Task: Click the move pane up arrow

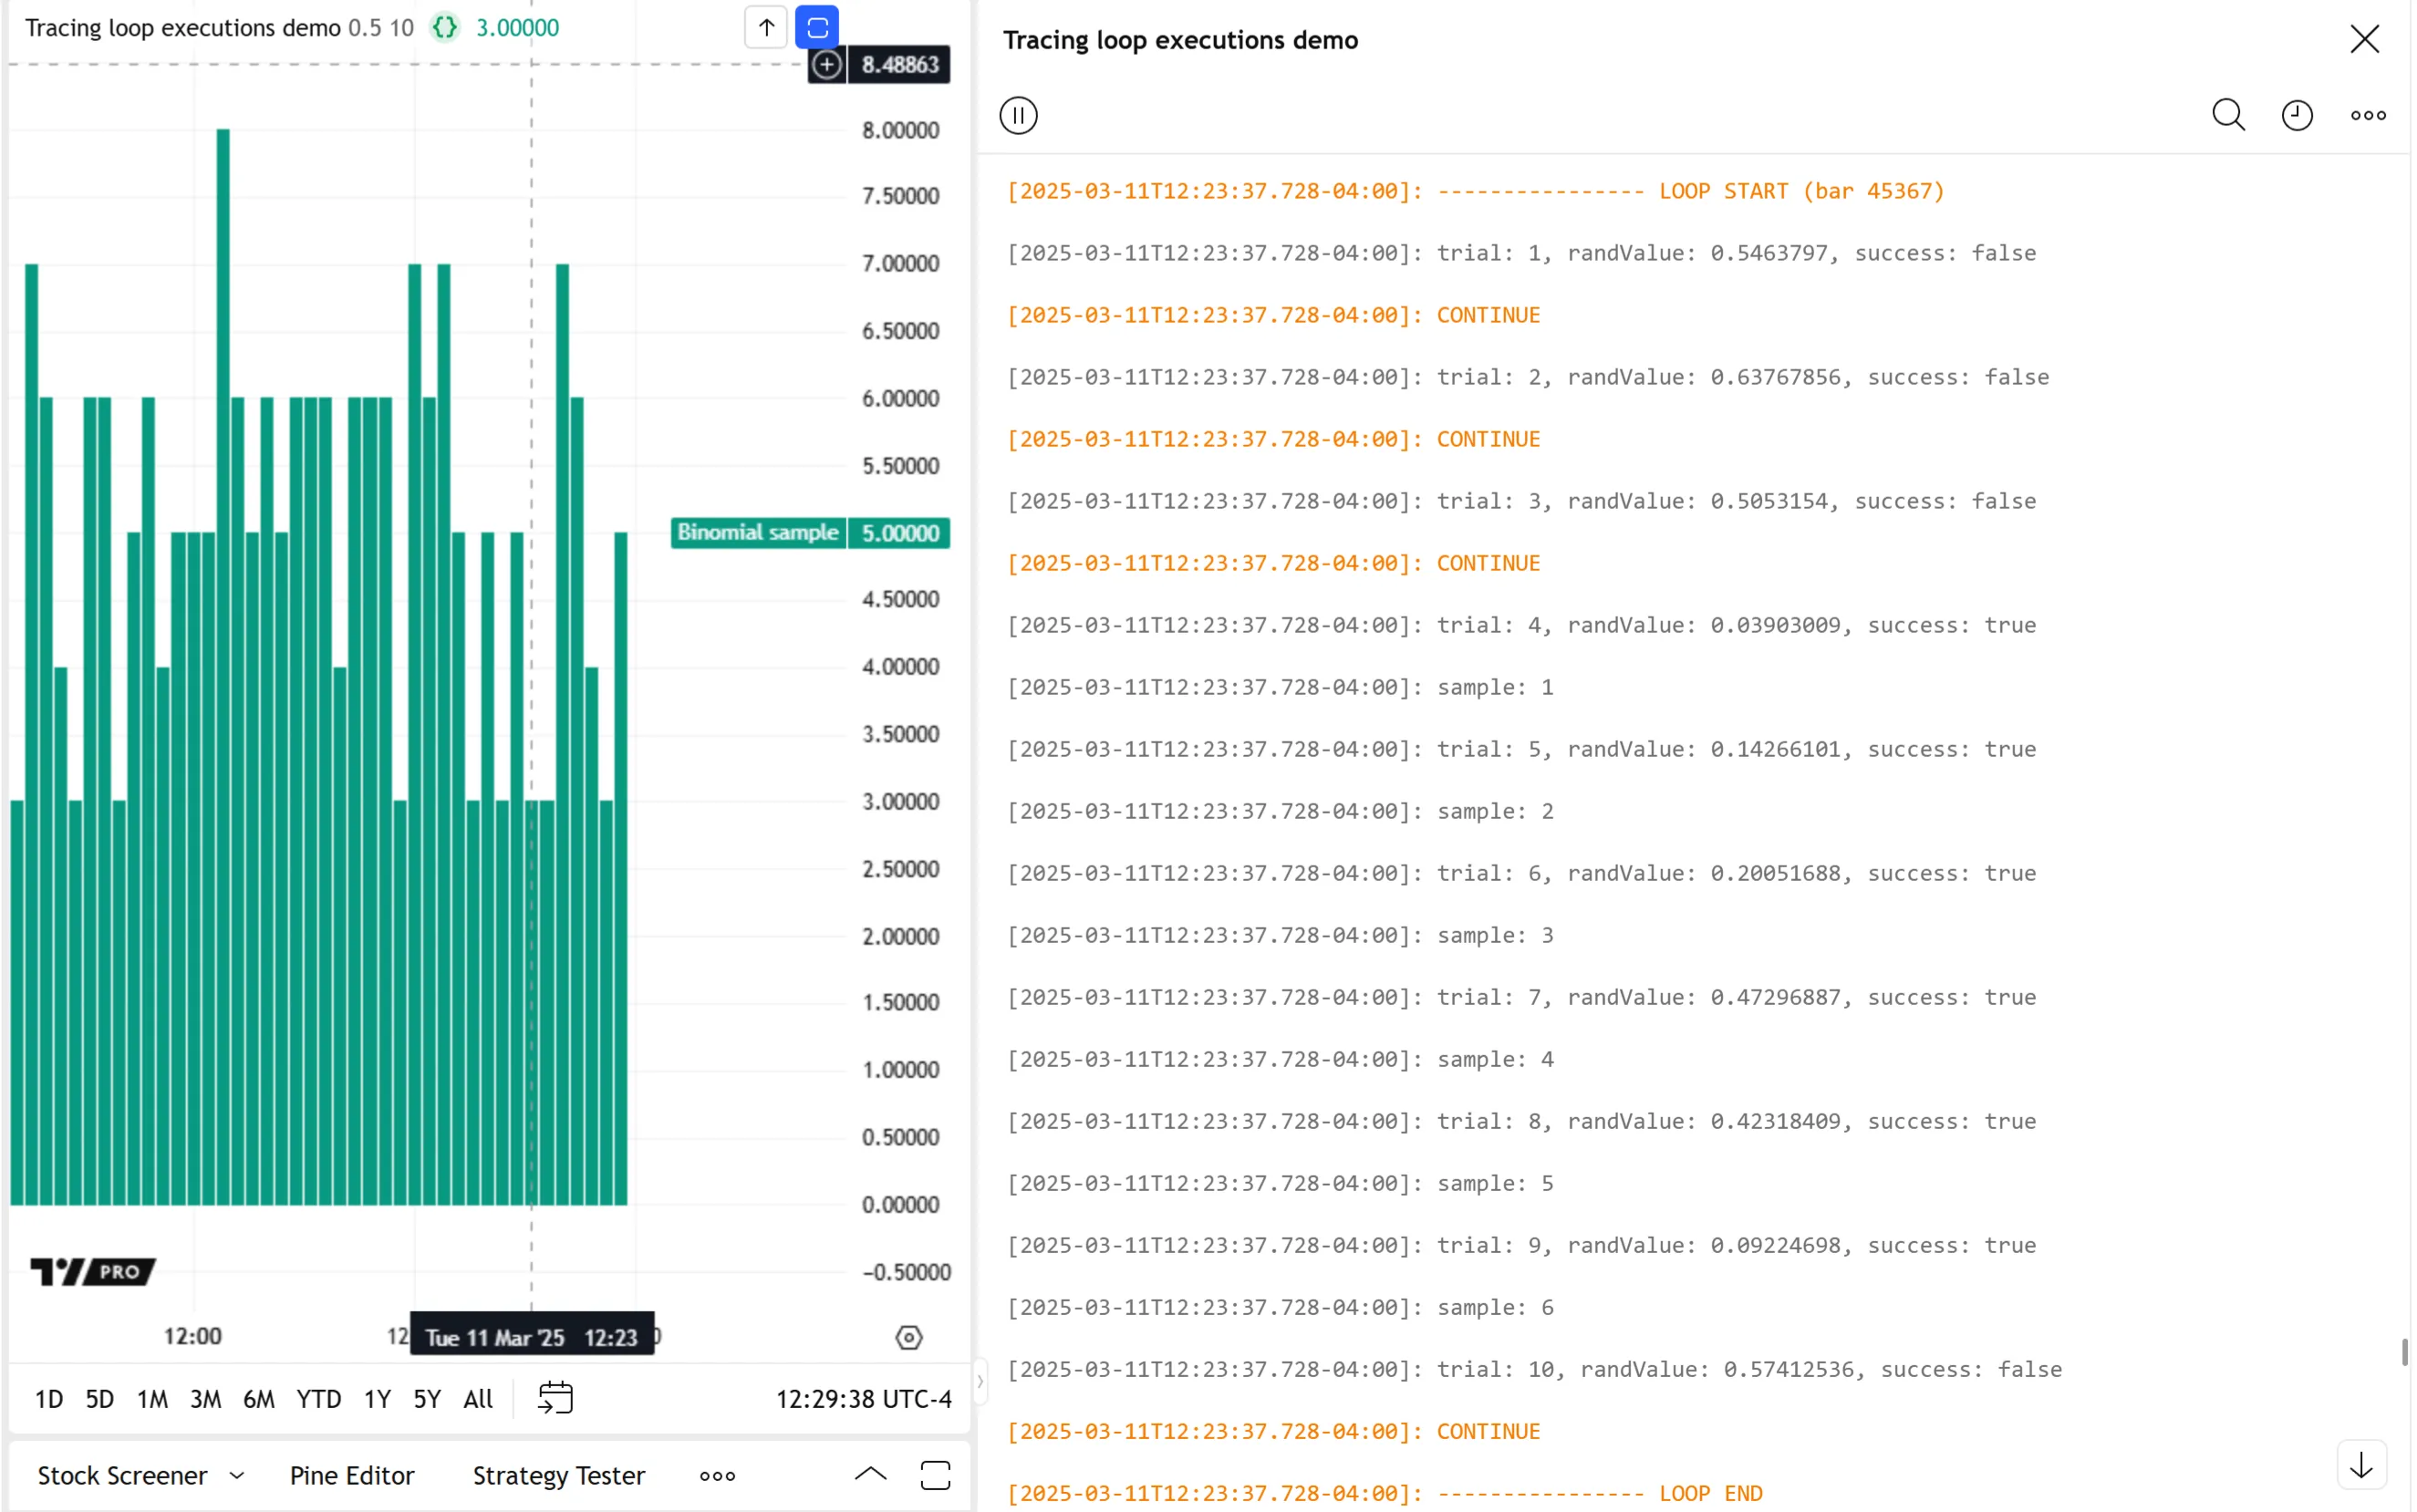Action: click(x=766, y=27)
